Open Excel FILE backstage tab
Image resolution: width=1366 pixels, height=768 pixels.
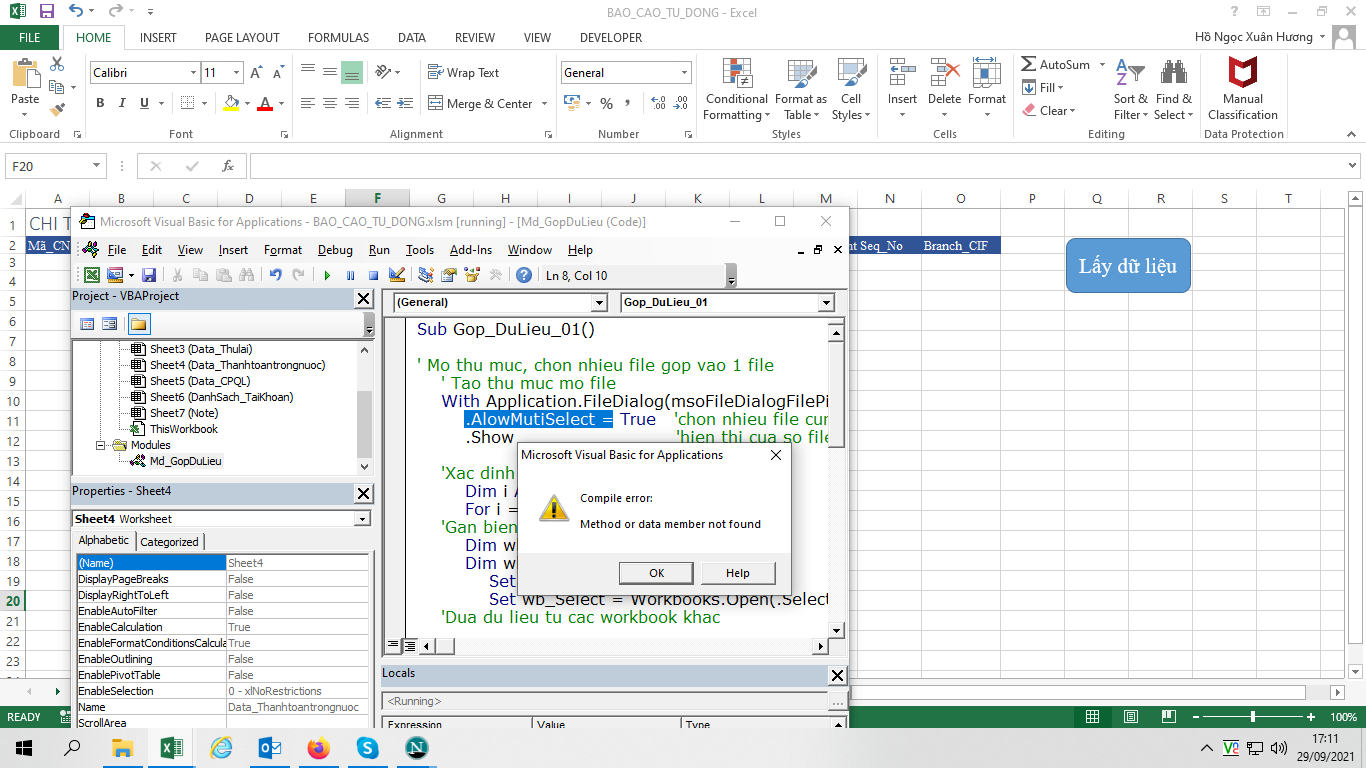[30, 38]
